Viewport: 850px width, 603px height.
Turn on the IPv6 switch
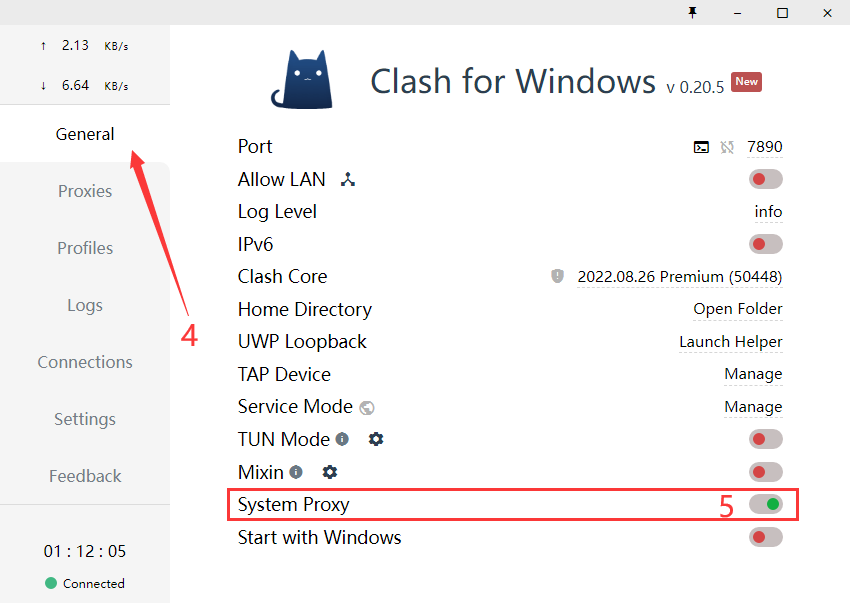click(x=765, y=244)
